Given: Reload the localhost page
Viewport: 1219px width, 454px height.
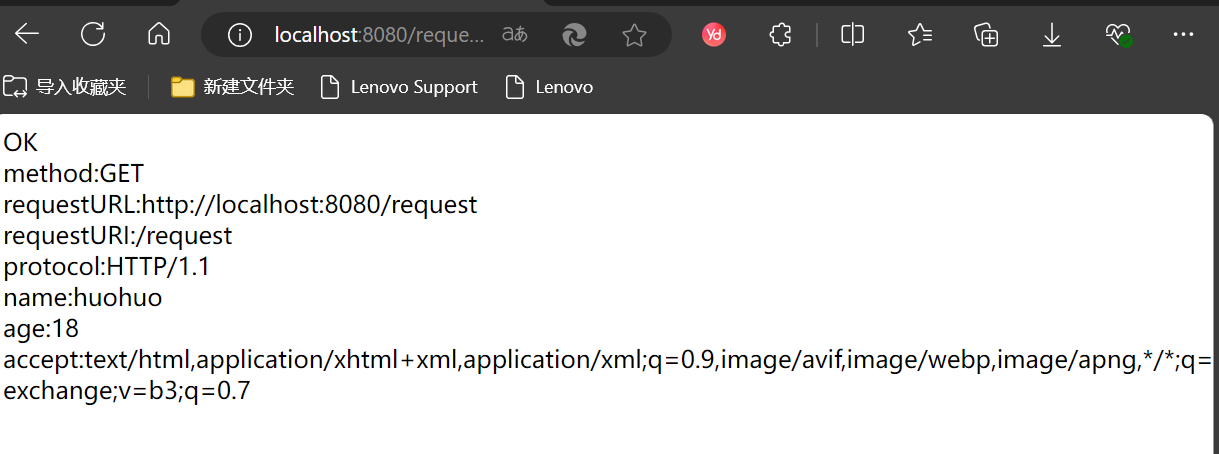Looking at the screenshot, I should (x=93, y=35).
